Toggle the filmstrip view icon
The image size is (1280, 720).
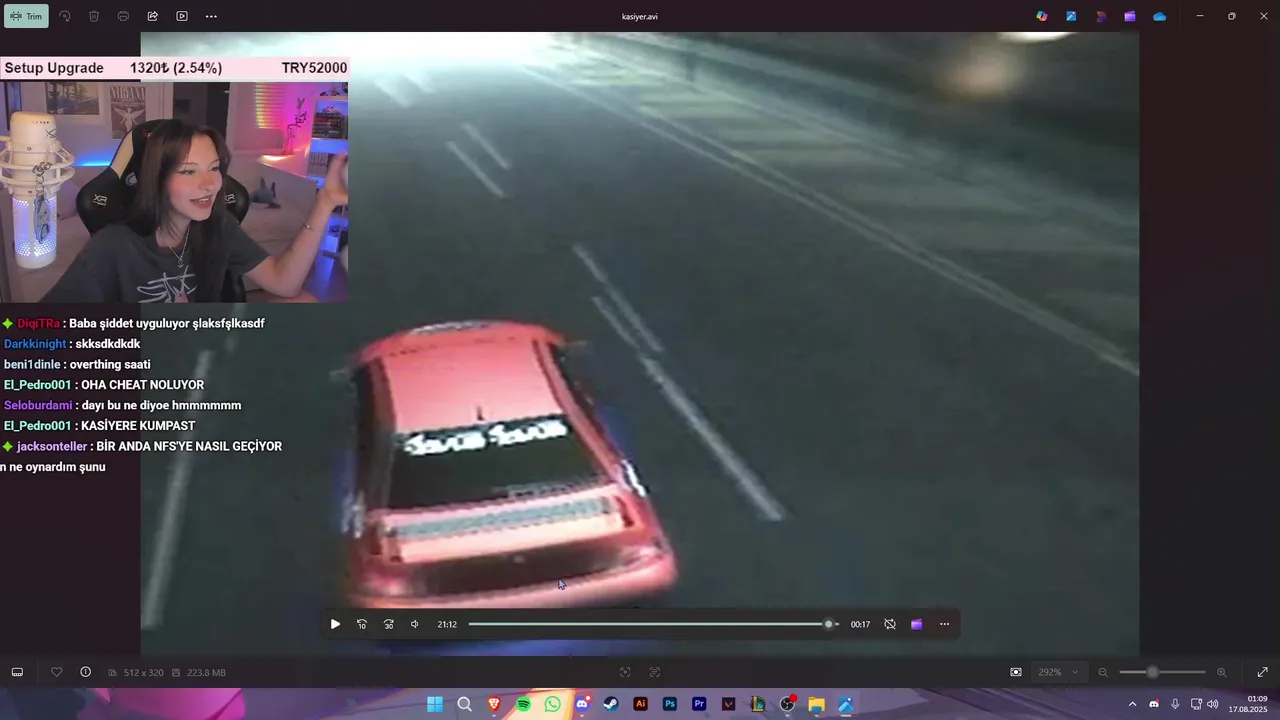coord(17,672)
